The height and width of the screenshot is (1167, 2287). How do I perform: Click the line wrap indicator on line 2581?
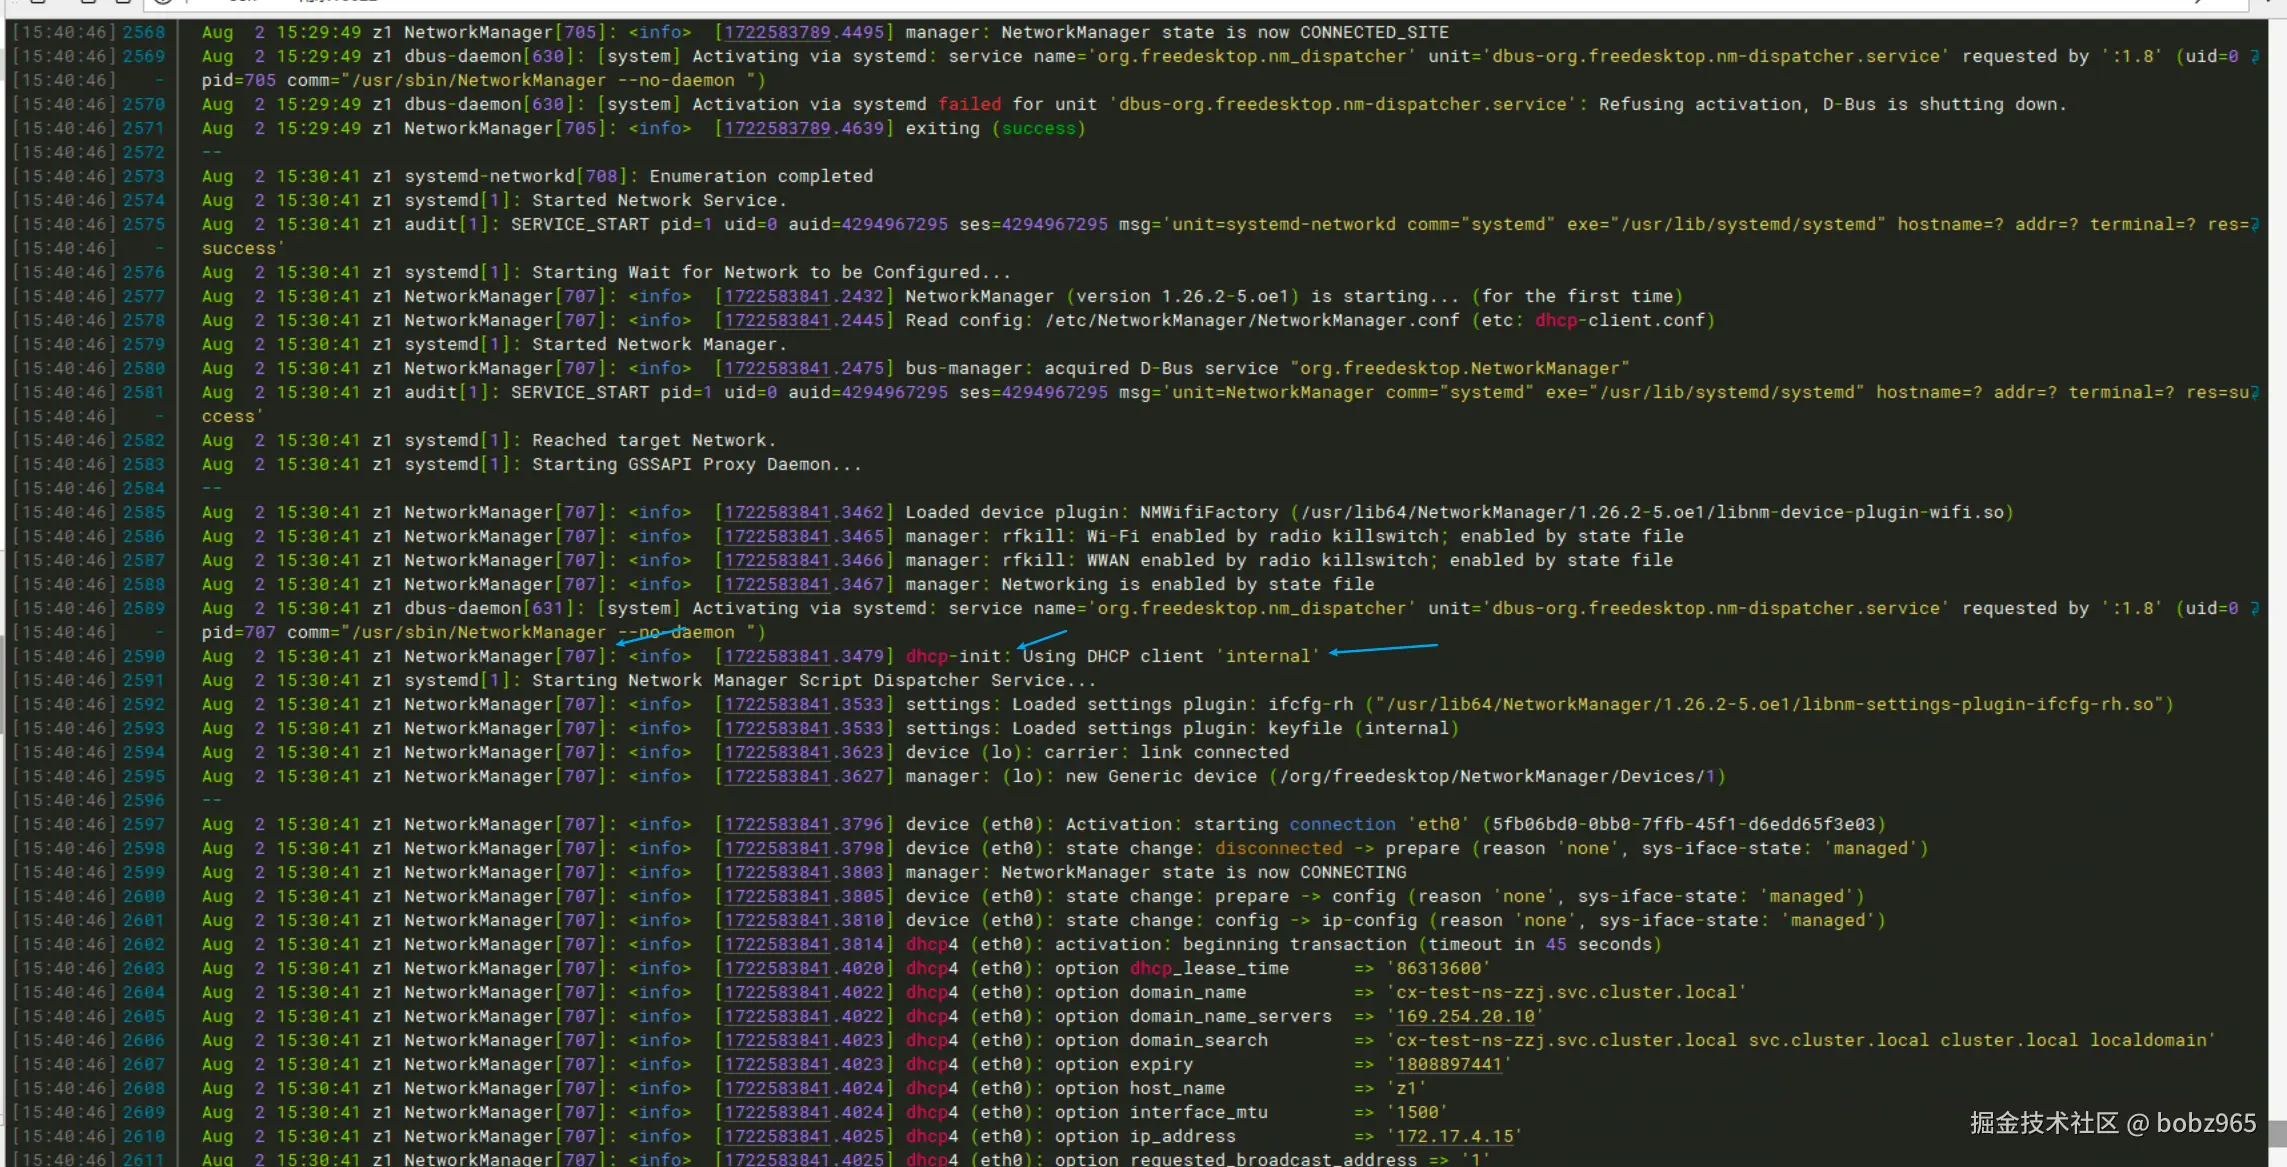(2254, 393)
